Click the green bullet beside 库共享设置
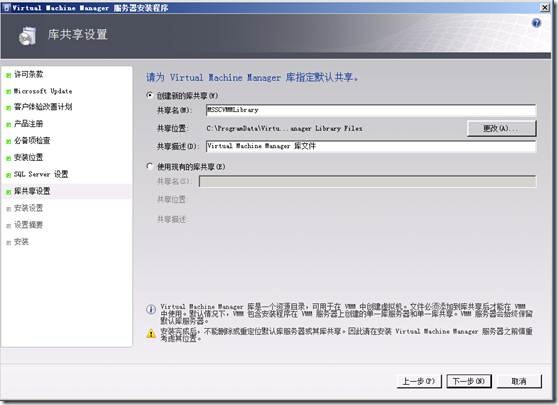Viewport: 558px width, 405px height. pyautogui.click(x=9, y=192)
